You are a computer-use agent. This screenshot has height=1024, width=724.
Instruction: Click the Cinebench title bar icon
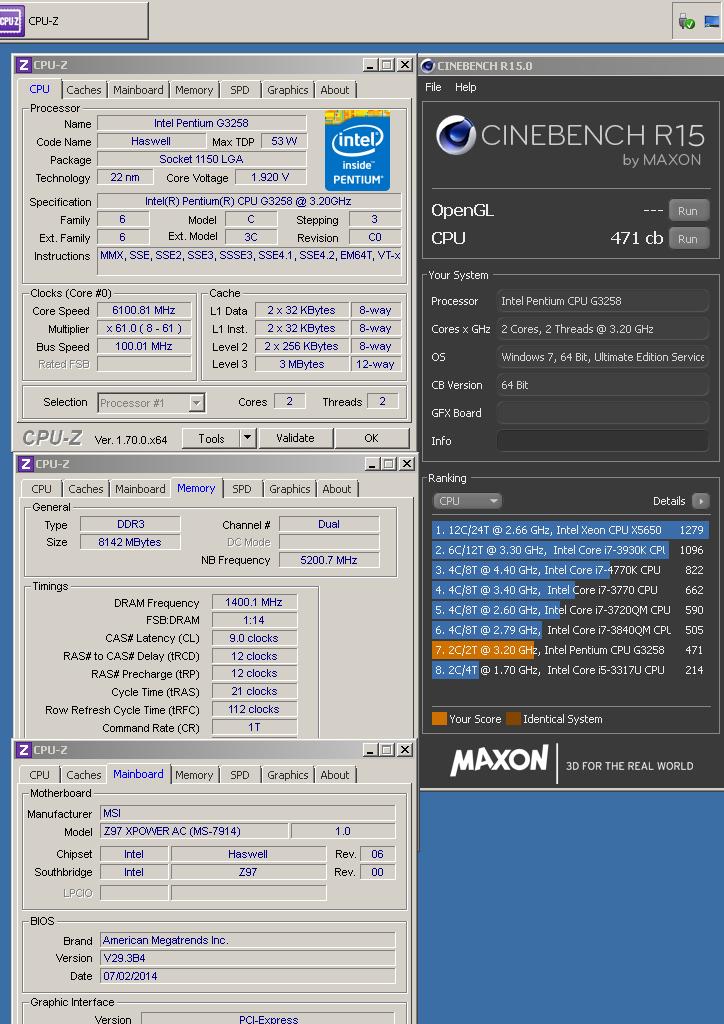pyautogui.click(x=428, y=65)
